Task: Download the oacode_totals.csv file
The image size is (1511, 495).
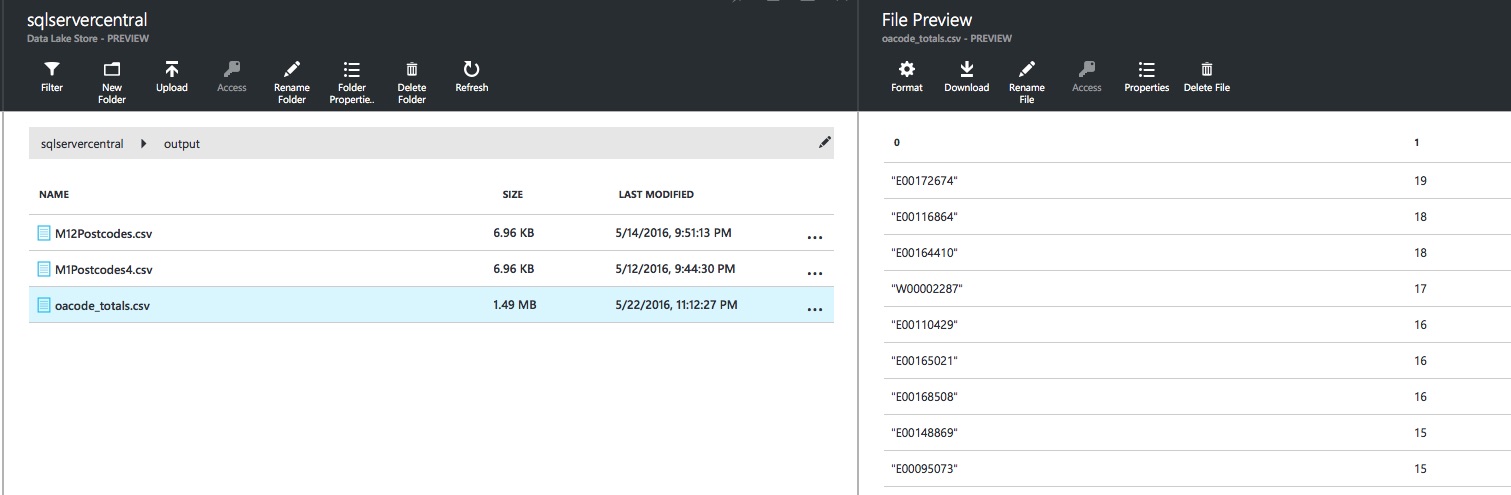Action: pos(967,76)
